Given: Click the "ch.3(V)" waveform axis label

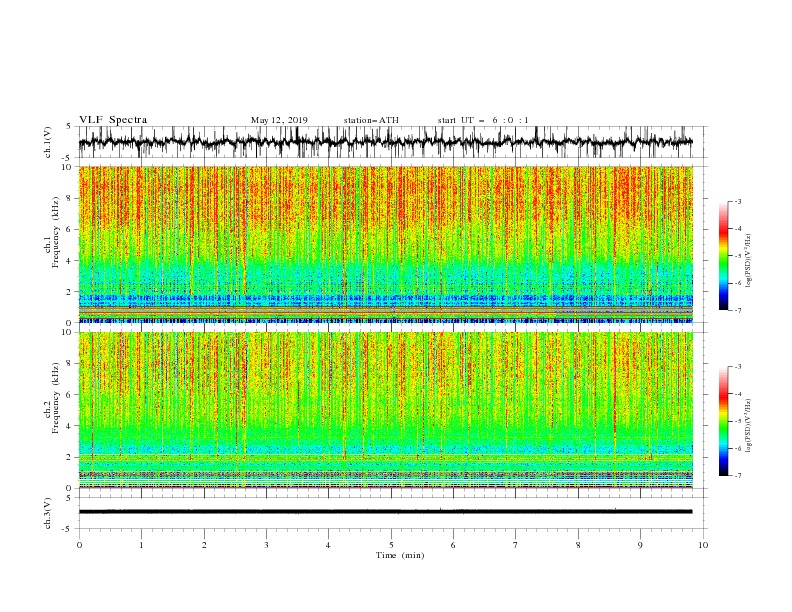Looking at the screenshot, I should pos(48,513).
